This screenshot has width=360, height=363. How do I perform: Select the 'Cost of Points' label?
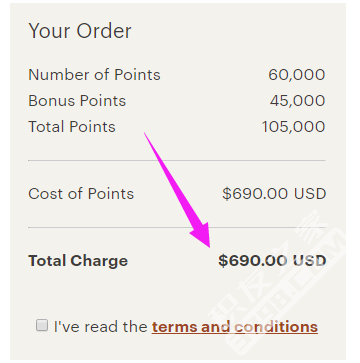click(81, 194)
